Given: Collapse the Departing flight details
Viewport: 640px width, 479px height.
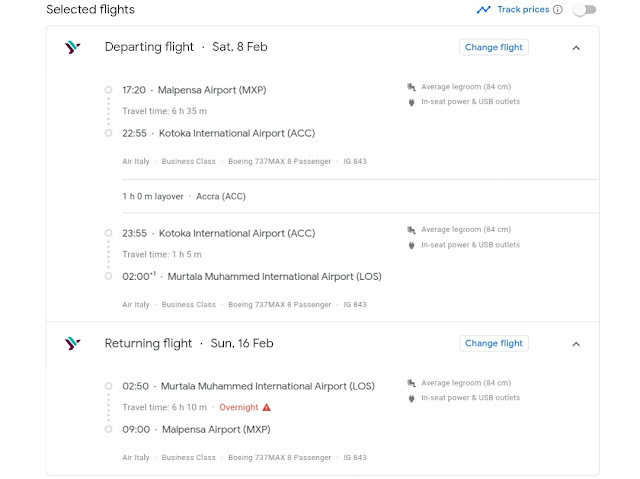Looking at the screenshot, I should [x=576, y=47].
